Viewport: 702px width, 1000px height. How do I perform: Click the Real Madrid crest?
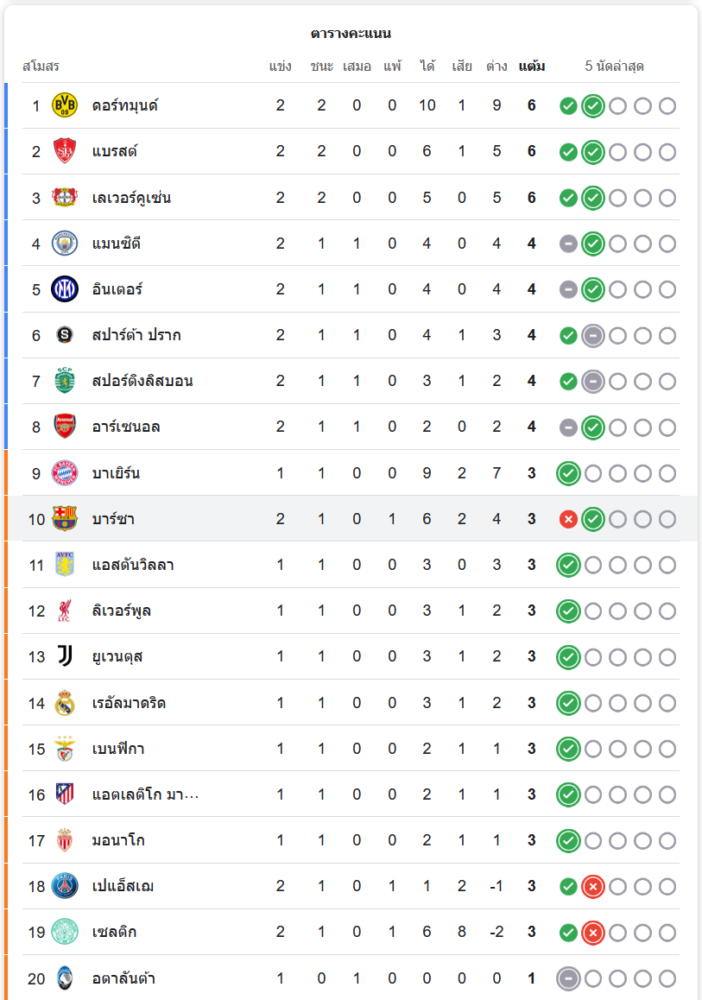[65, 703]
